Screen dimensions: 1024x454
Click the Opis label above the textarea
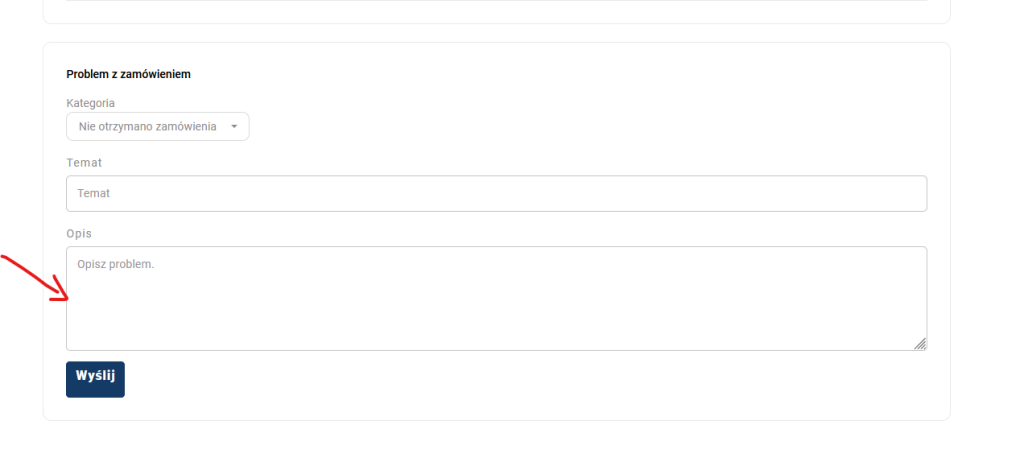79,233
